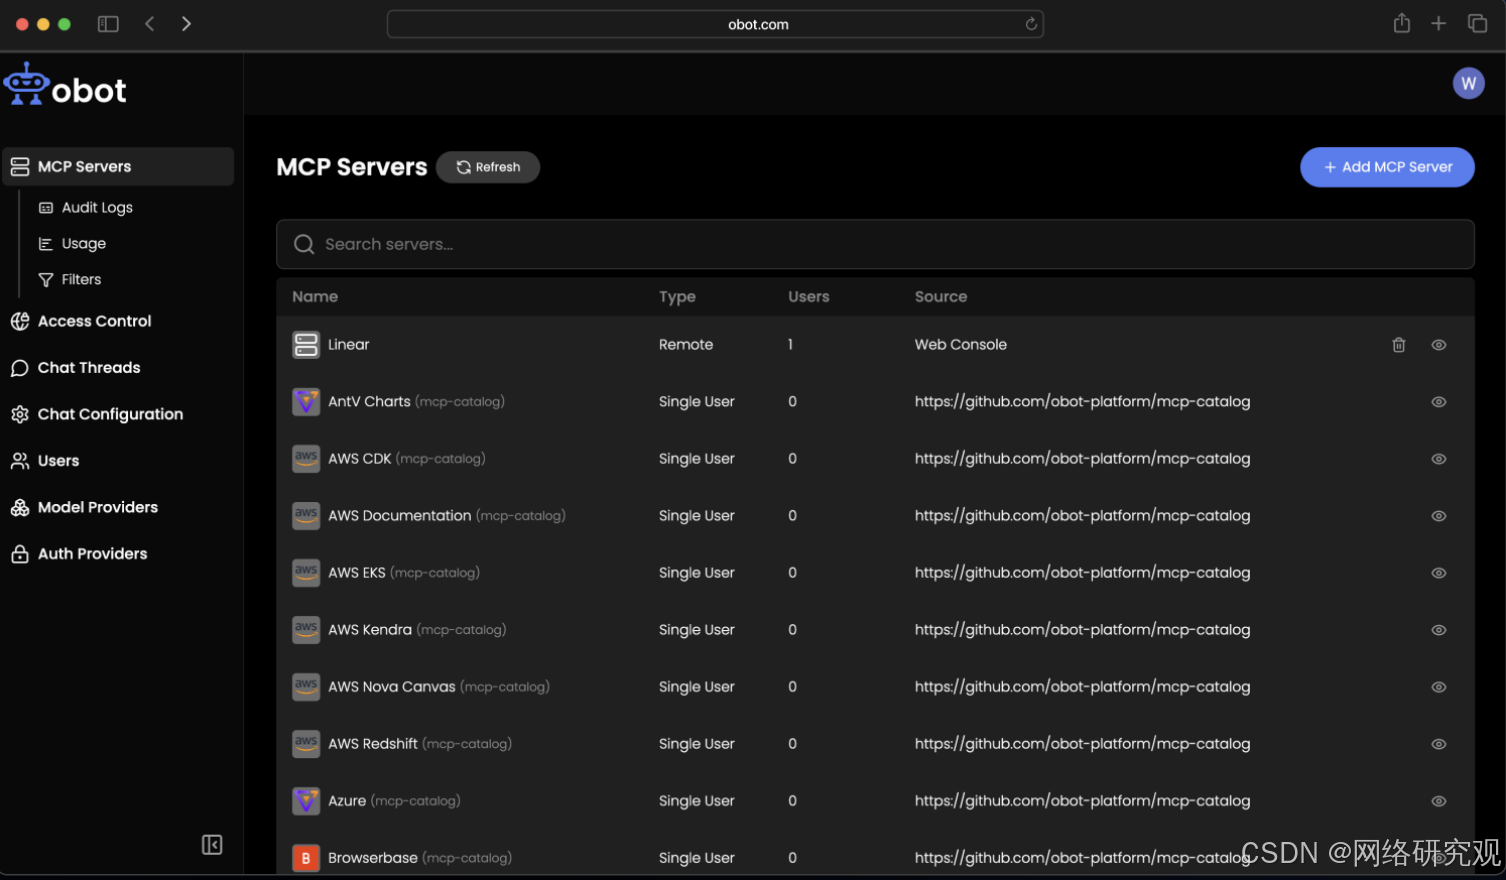Go back in the browser
This screenshot has width=1506, height=880.
pyautogui.click(x=150, y=24)
